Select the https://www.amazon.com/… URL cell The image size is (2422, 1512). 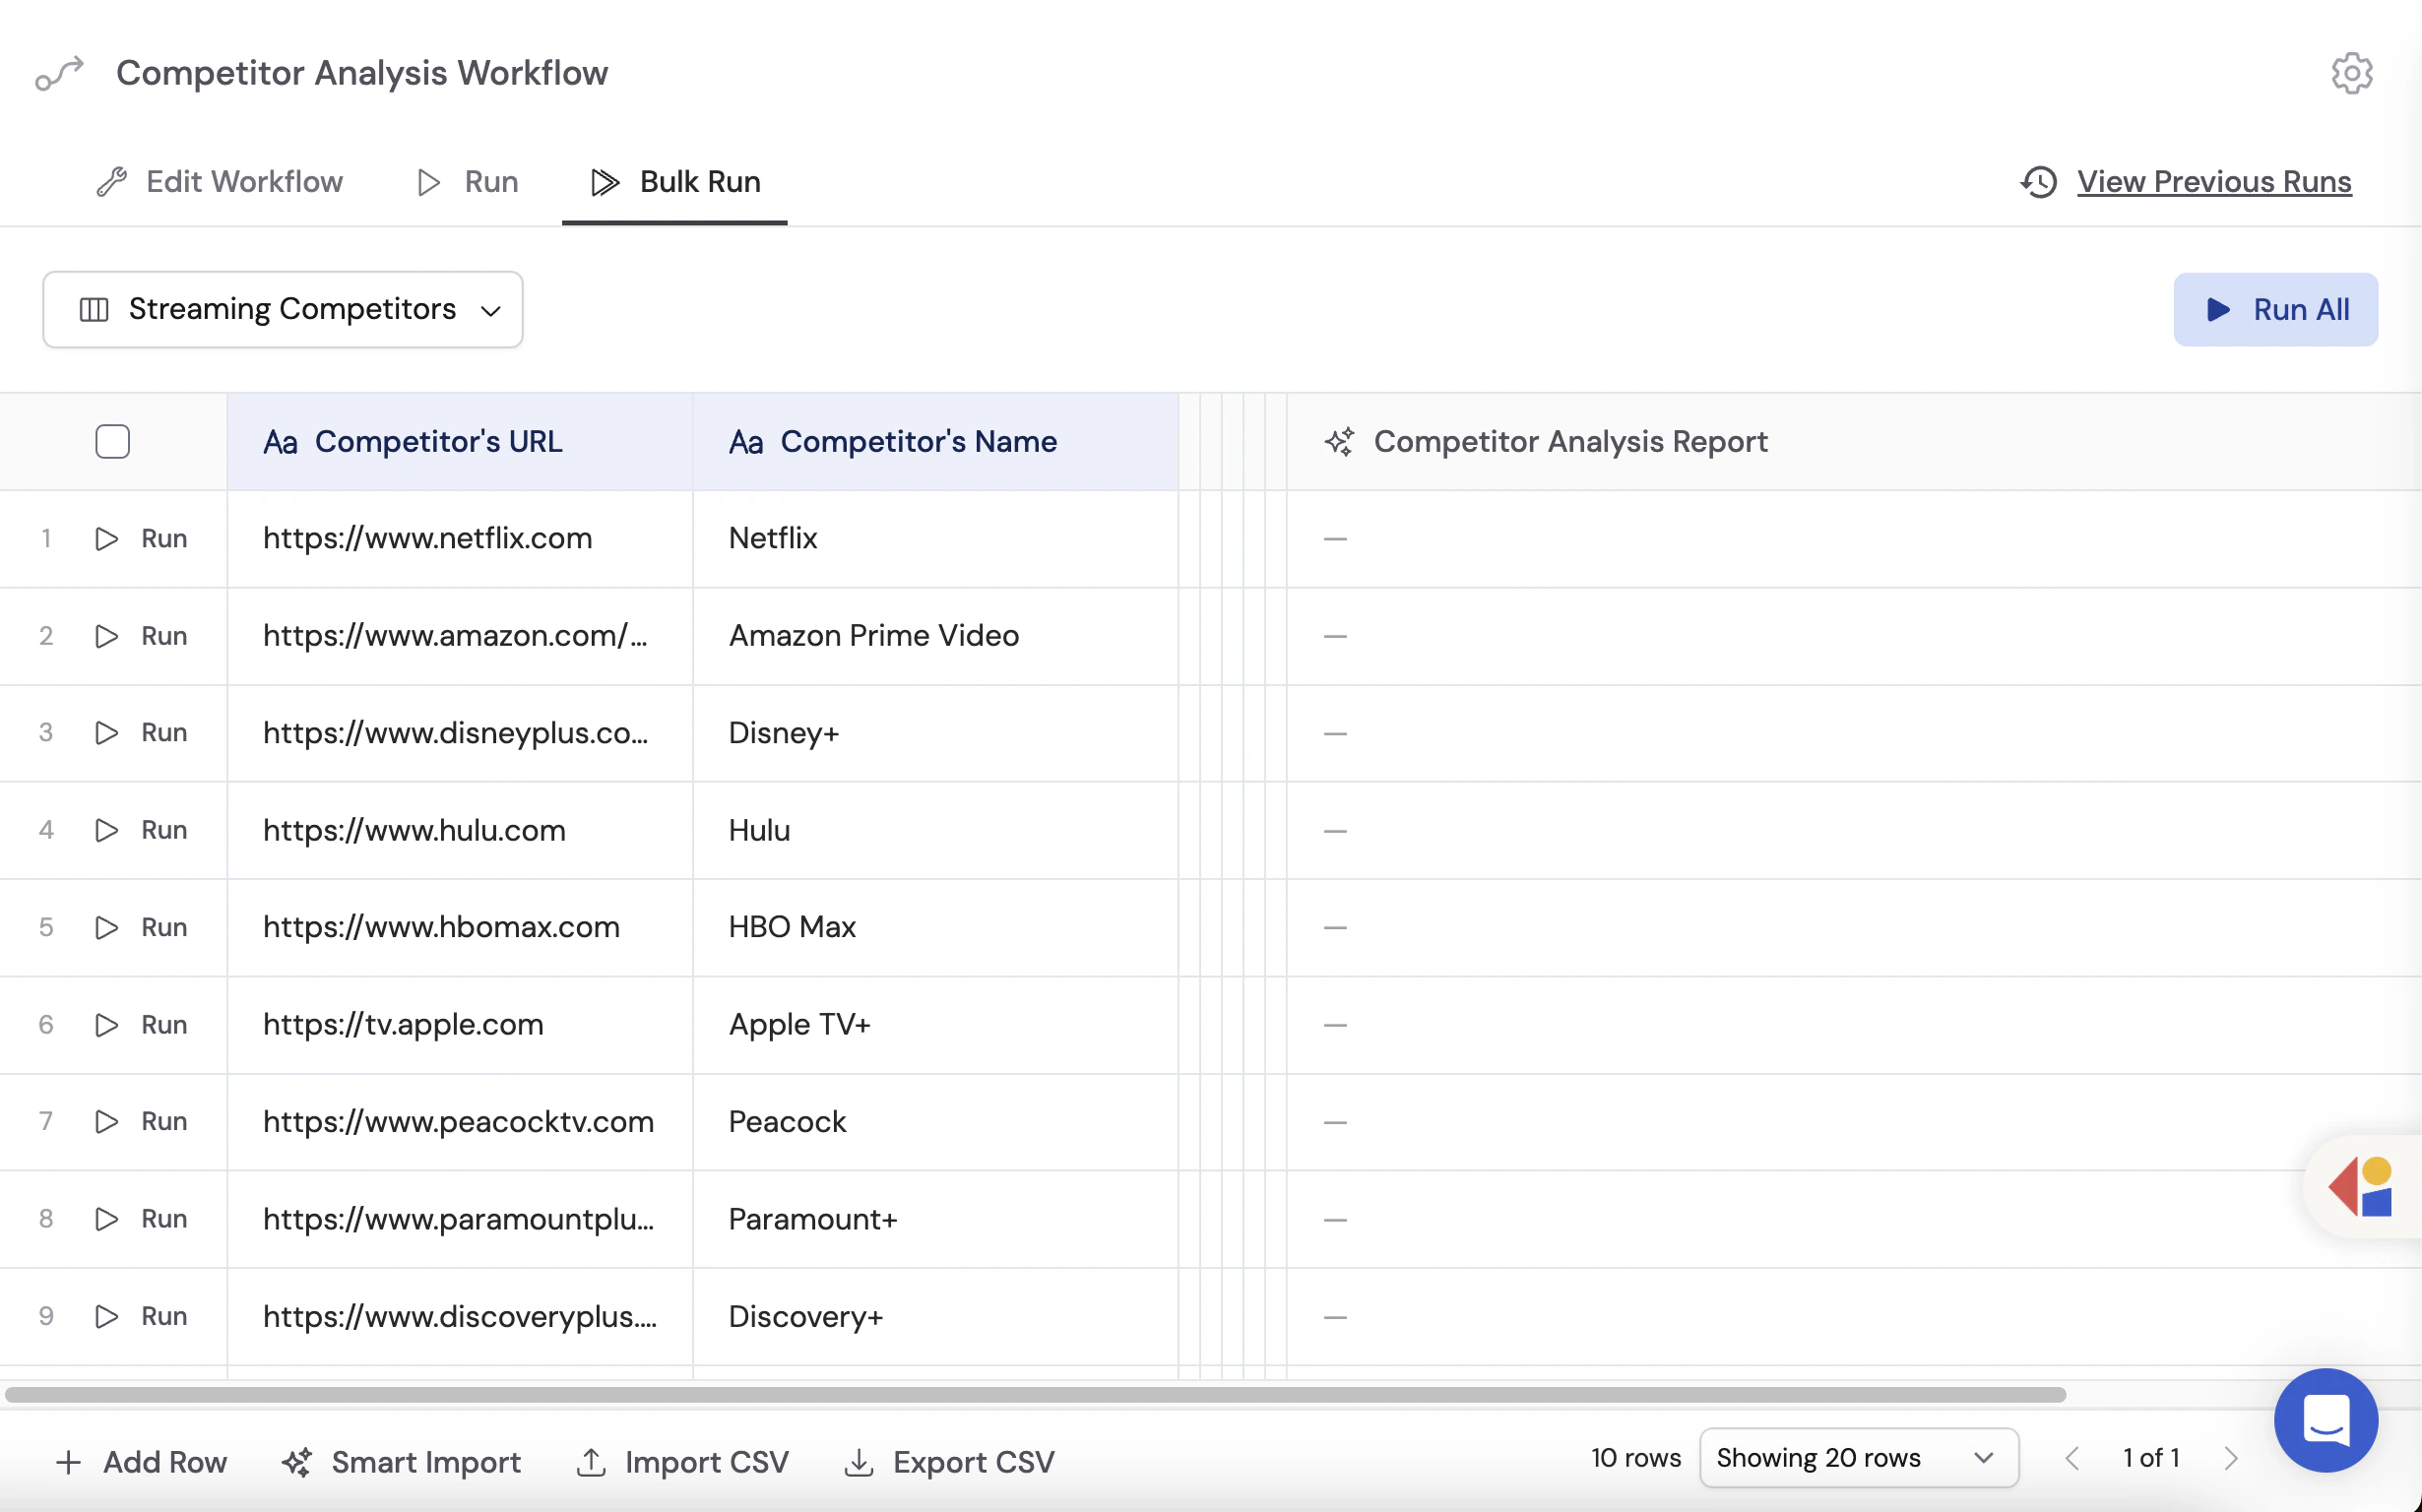(460, 636)
